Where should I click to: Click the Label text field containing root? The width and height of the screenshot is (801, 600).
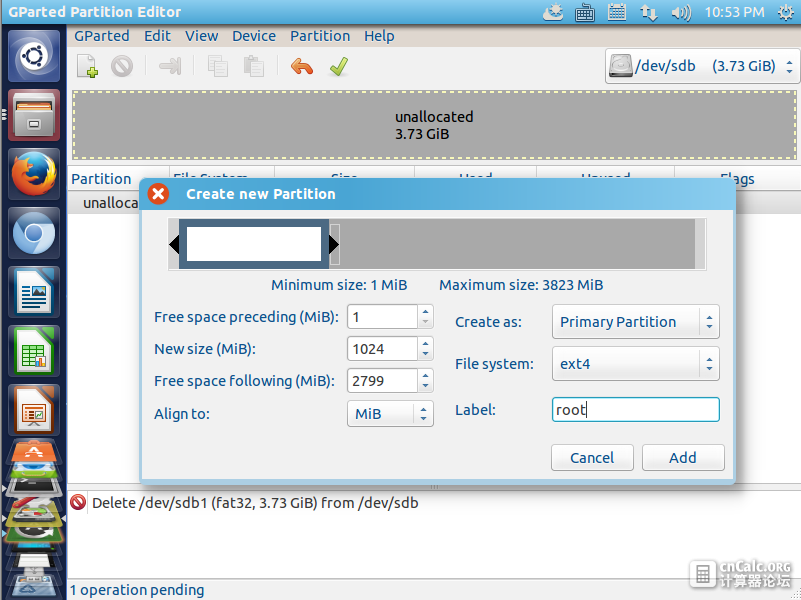[x=635, y=410]
